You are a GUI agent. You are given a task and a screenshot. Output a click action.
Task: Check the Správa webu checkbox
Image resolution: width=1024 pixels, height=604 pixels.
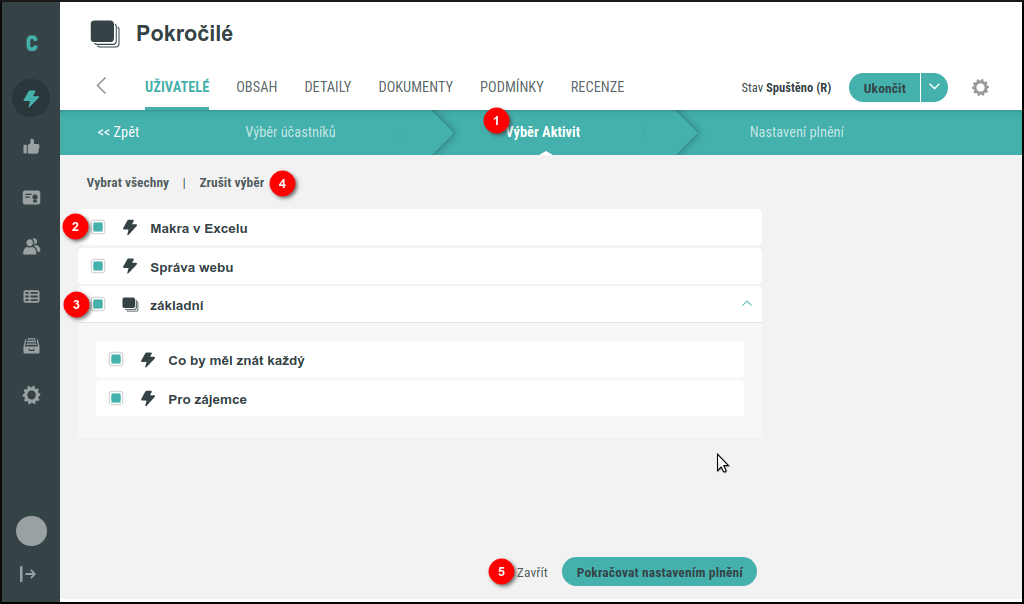pos(97,267)
